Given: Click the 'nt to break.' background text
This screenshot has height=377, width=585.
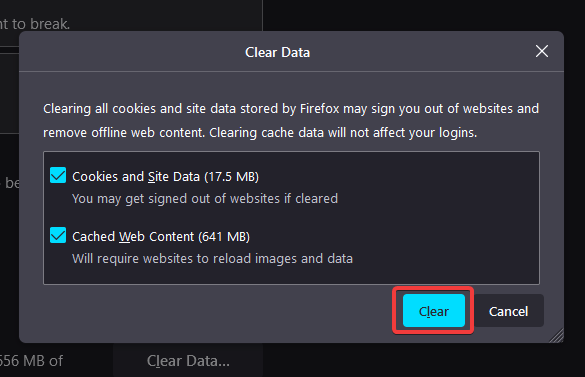Looking at the screenshot, I should [35, 24].
